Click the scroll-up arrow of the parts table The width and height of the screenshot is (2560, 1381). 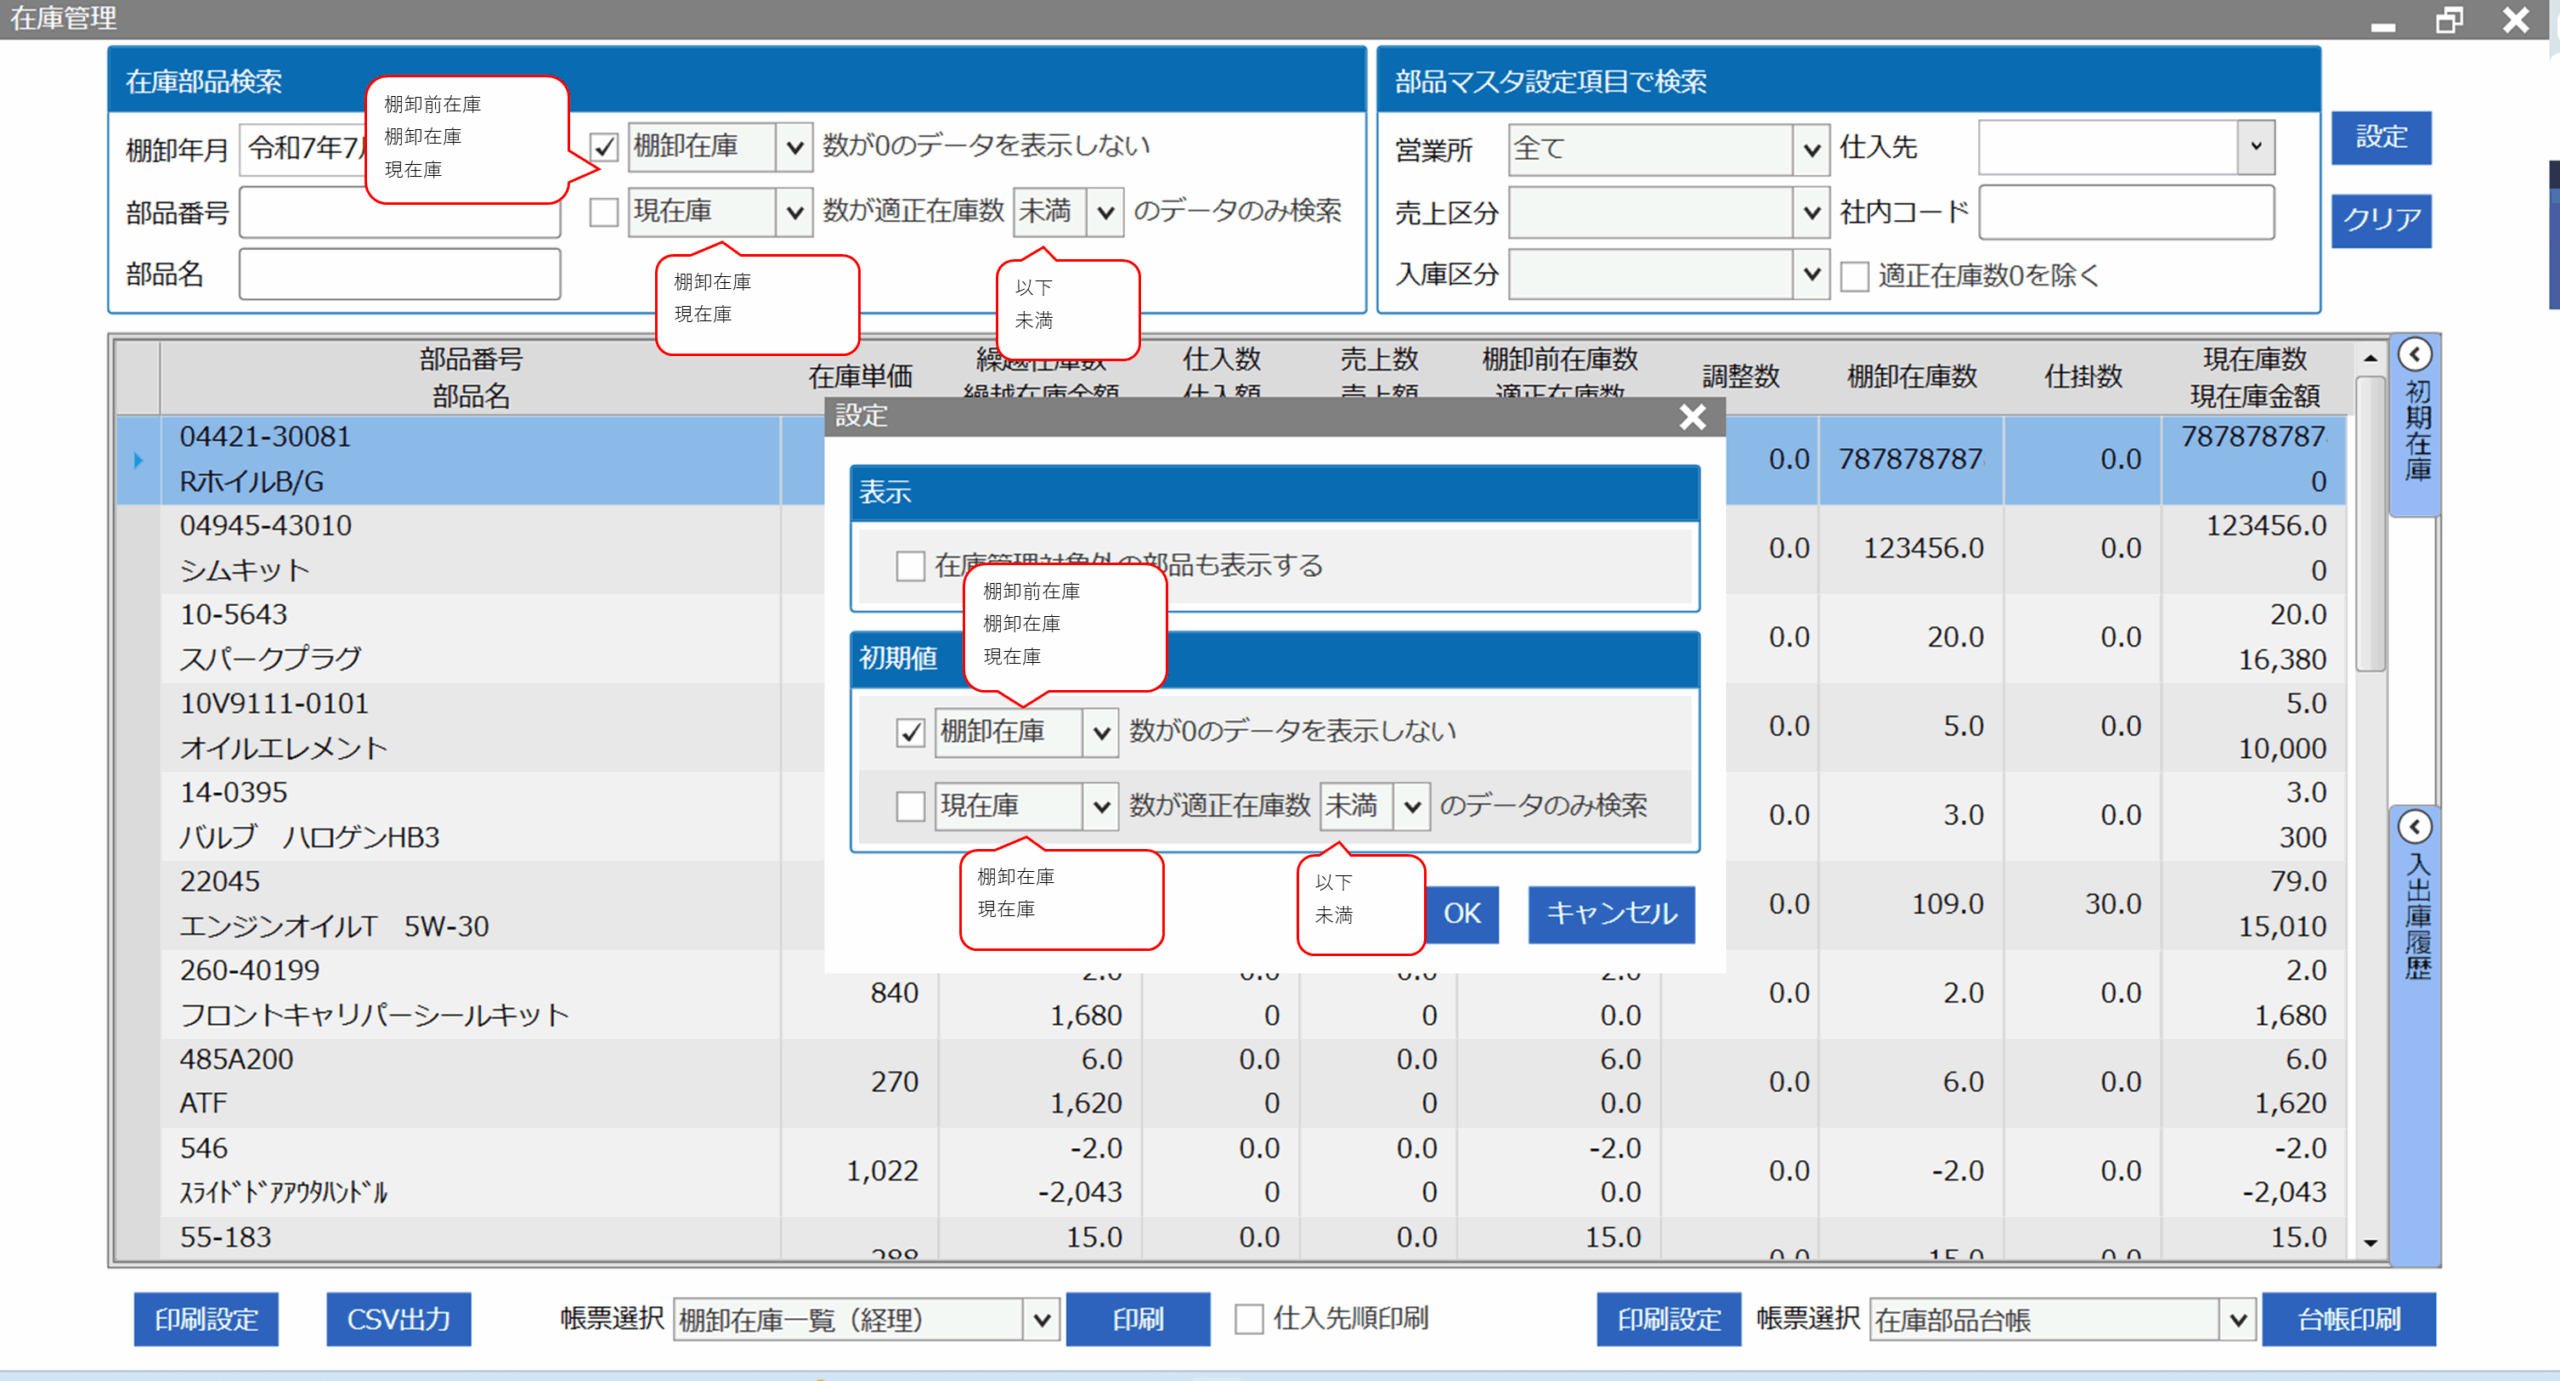coord(2370,358)
